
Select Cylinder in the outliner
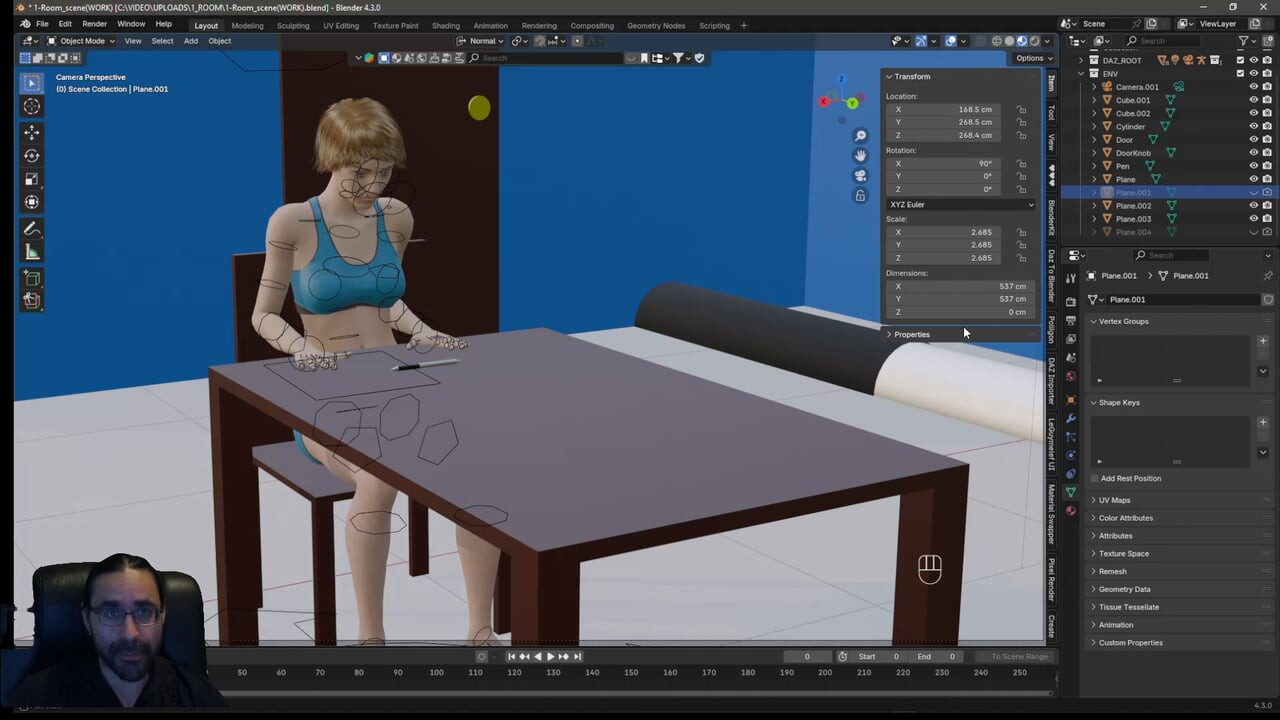click(1130, 127)
